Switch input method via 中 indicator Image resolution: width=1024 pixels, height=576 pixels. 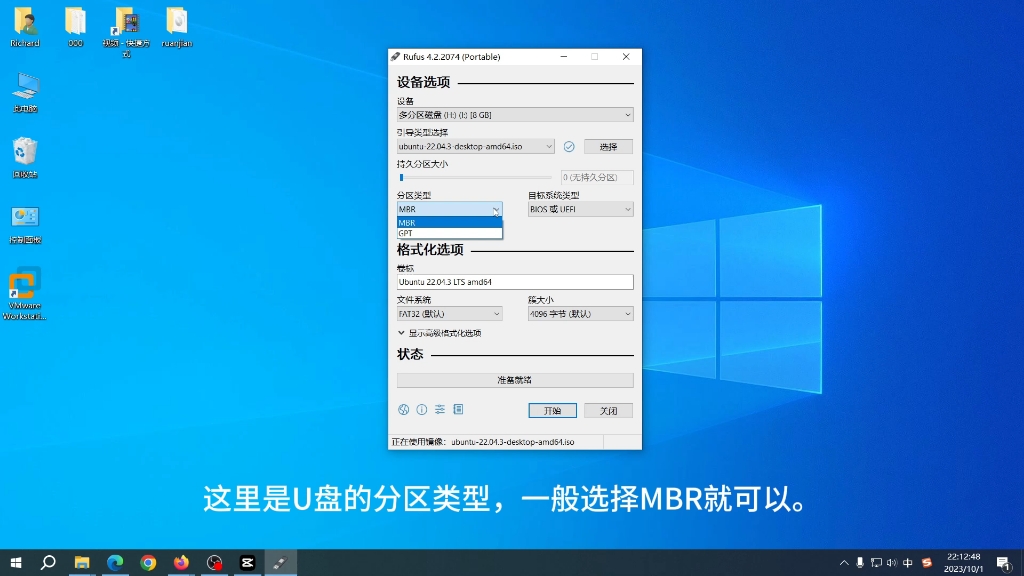(908, 563)
